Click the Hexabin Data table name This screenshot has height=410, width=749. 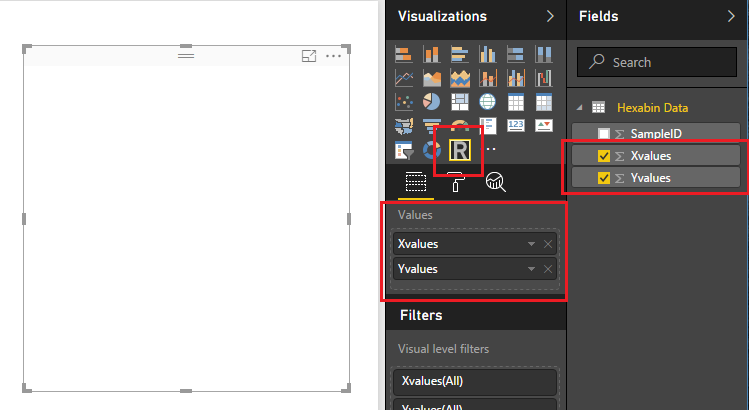653,108
